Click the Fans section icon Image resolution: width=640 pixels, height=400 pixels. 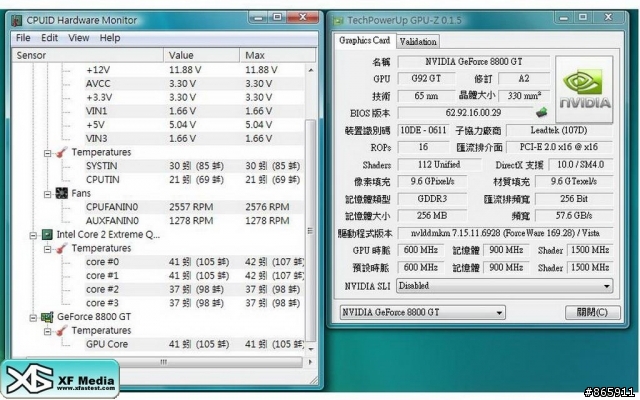[61, 193]
